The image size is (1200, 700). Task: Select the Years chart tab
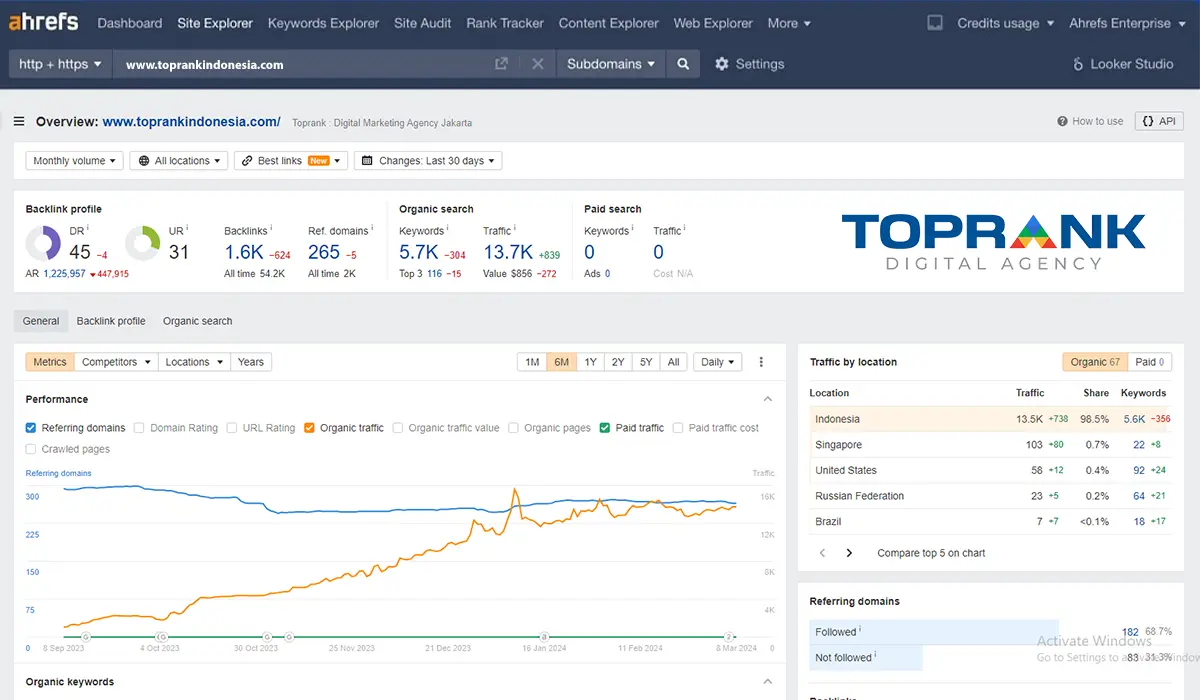(251, 362)
